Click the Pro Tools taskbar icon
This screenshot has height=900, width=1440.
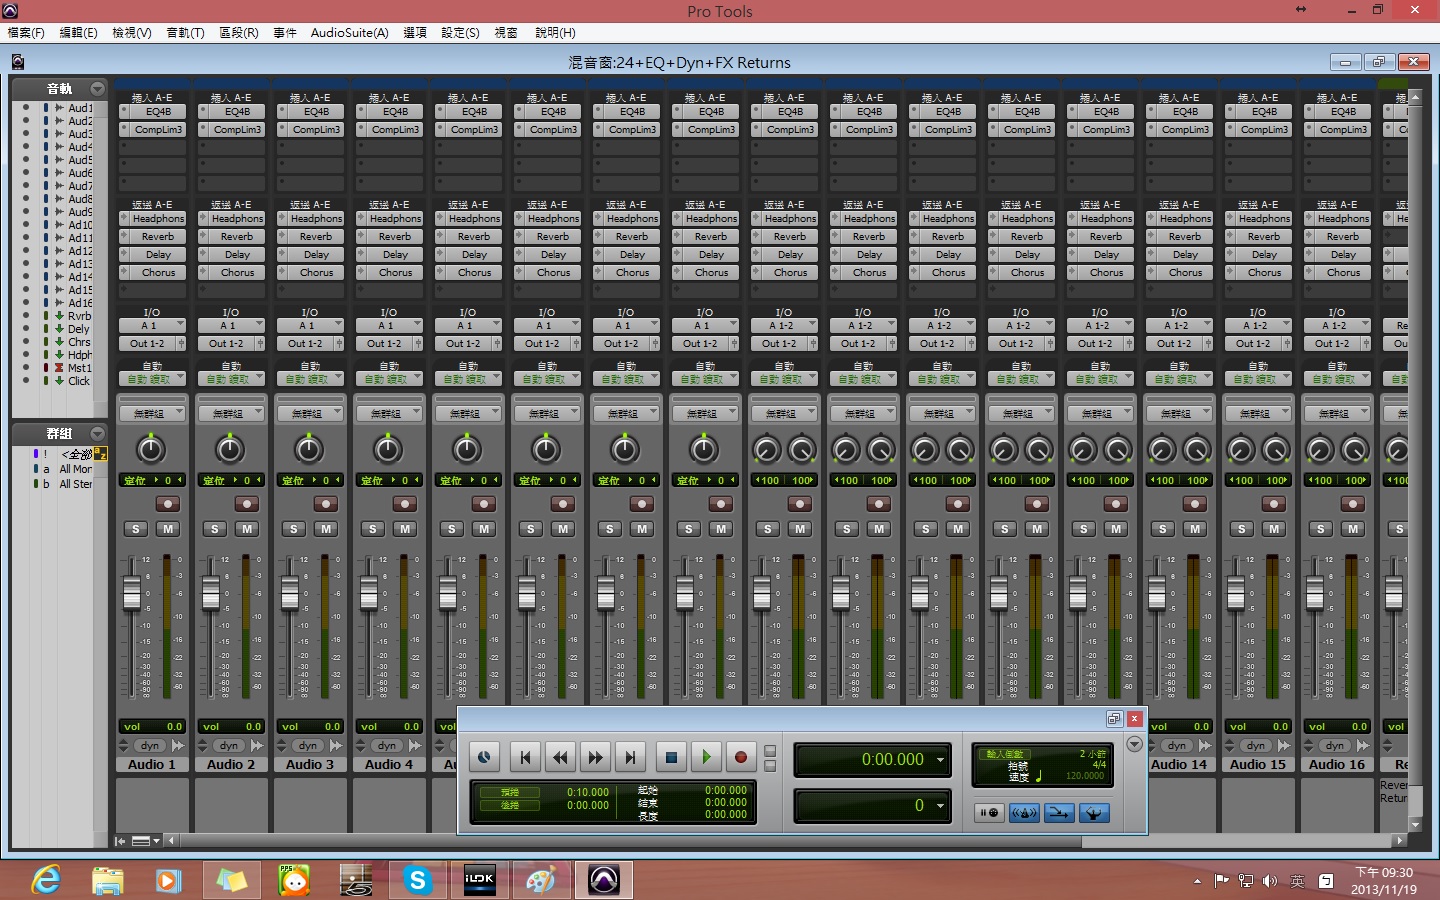[603, 880]
